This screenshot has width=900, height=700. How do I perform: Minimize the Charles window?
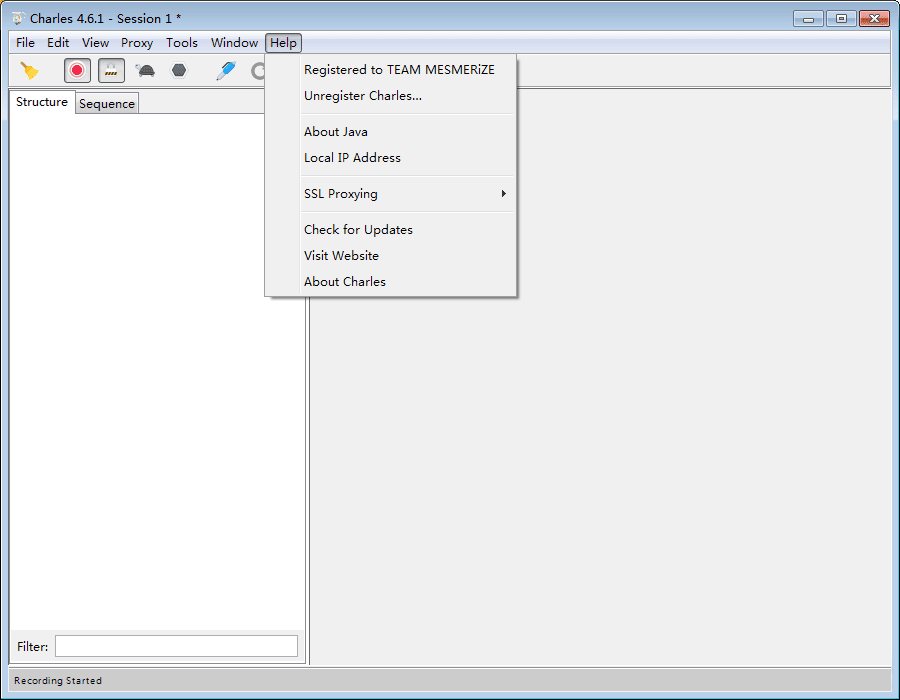[808, 19]
